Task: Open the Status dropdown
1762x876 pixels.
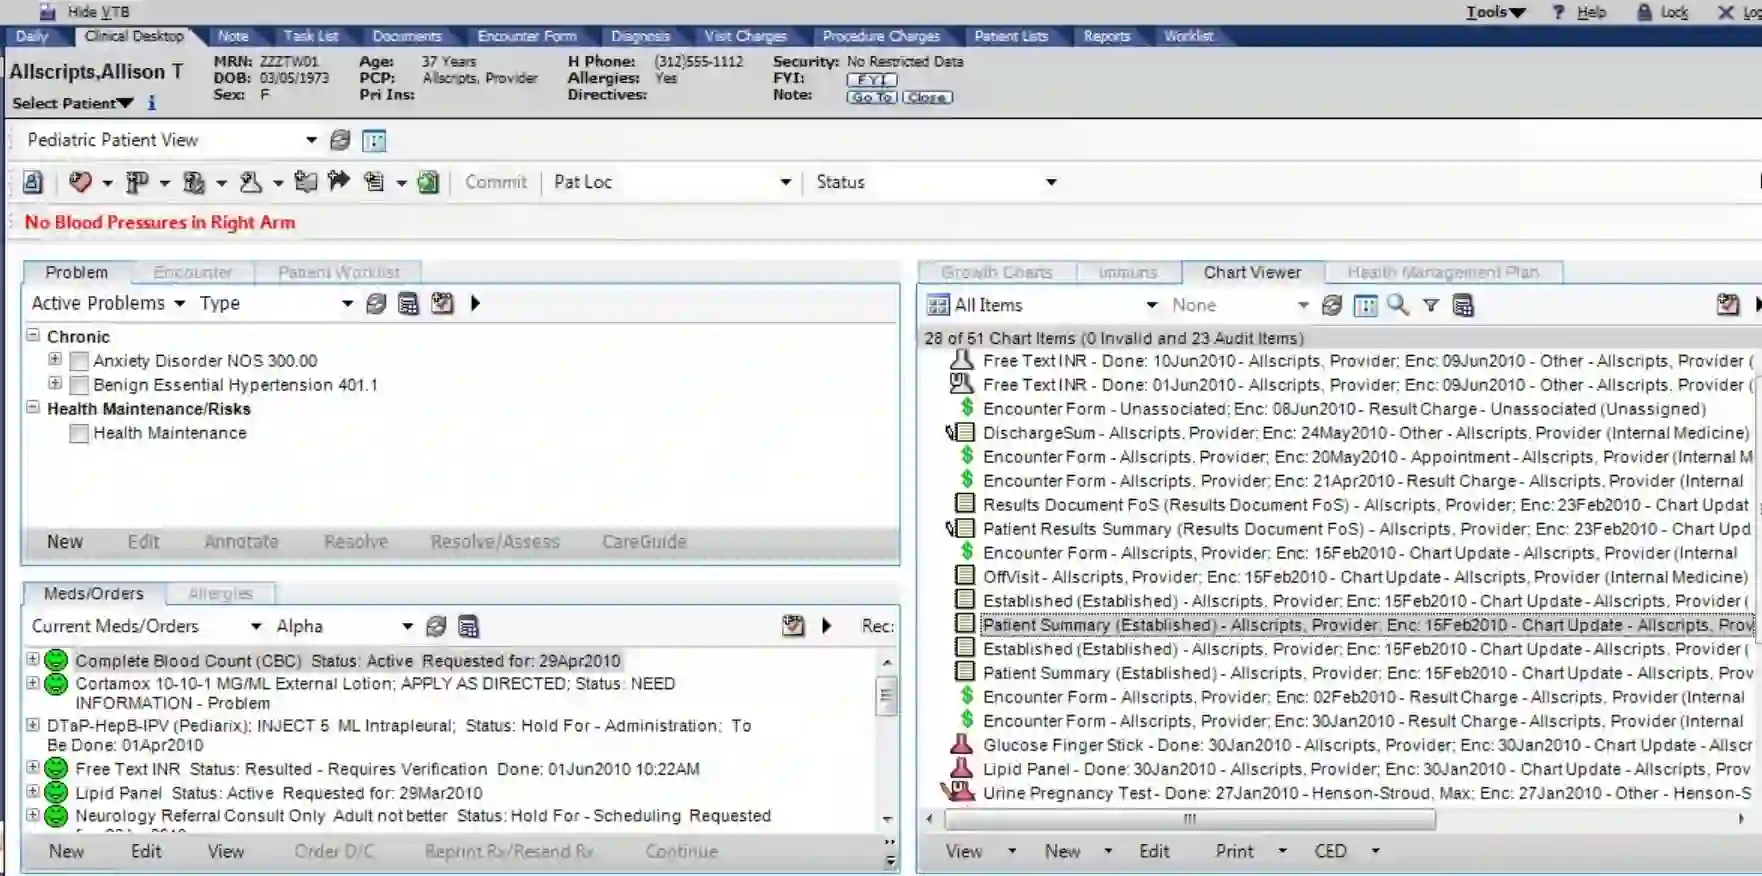Action: point(1051,182)
